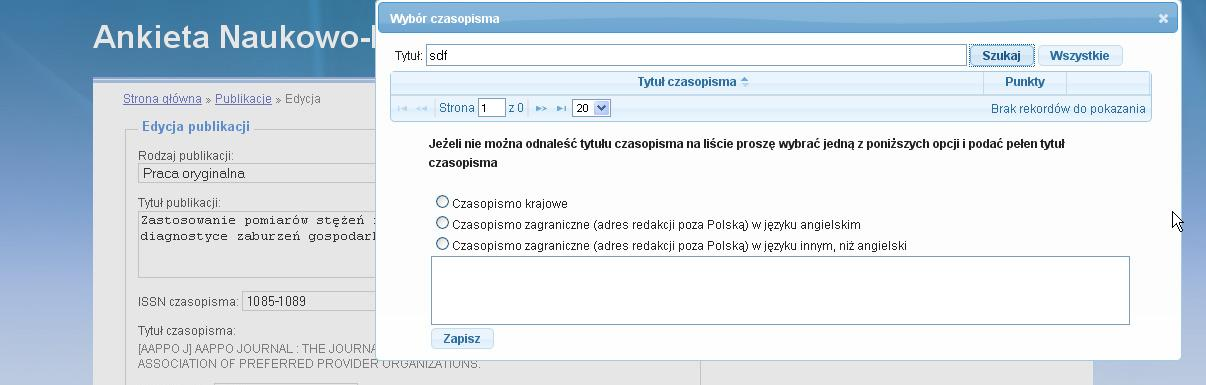Click the full journal title text area
Viewport: 1206px width, 385px height.
(x=780, y=290)
